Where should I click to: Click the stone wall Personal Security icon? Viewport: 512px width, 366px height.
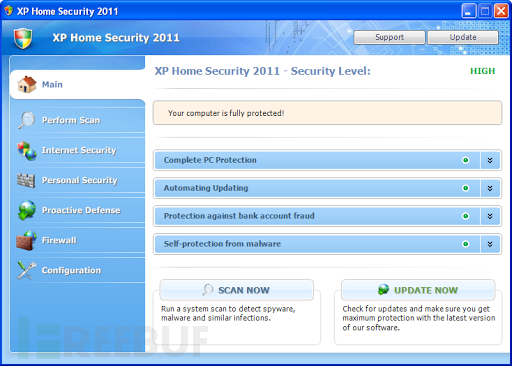26,180
